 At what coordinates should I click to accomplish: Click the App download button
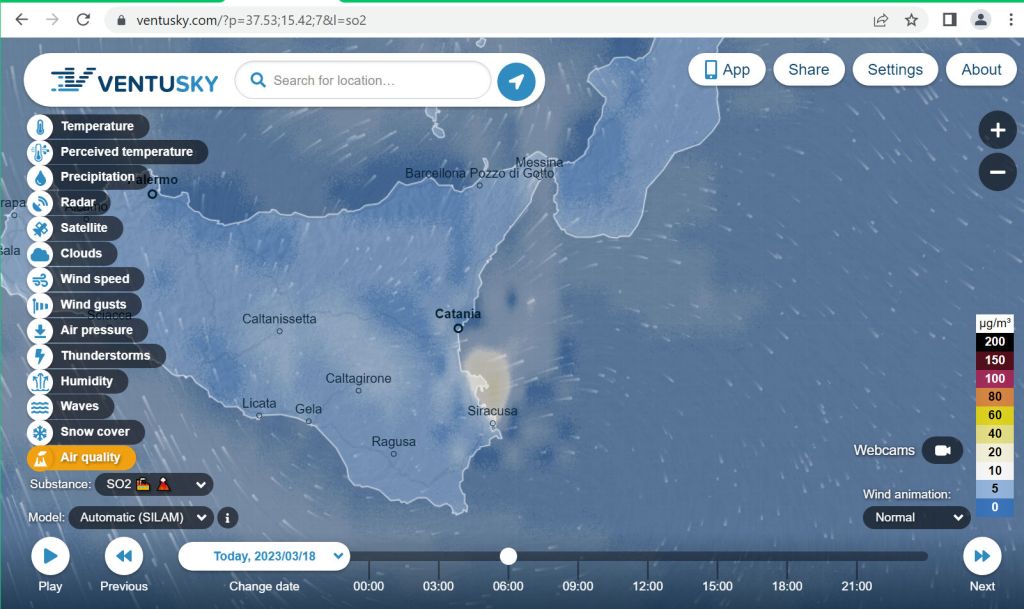coord(727,70)
